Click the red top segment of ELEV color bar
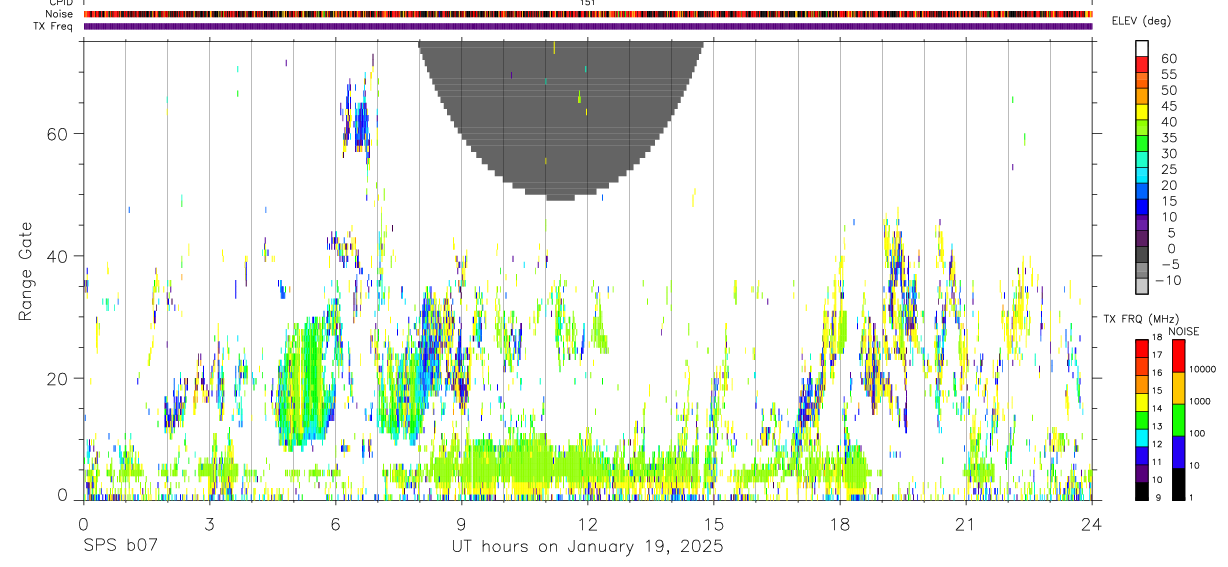Screen dimensions: 1228x567 [x=1142, y=65]
